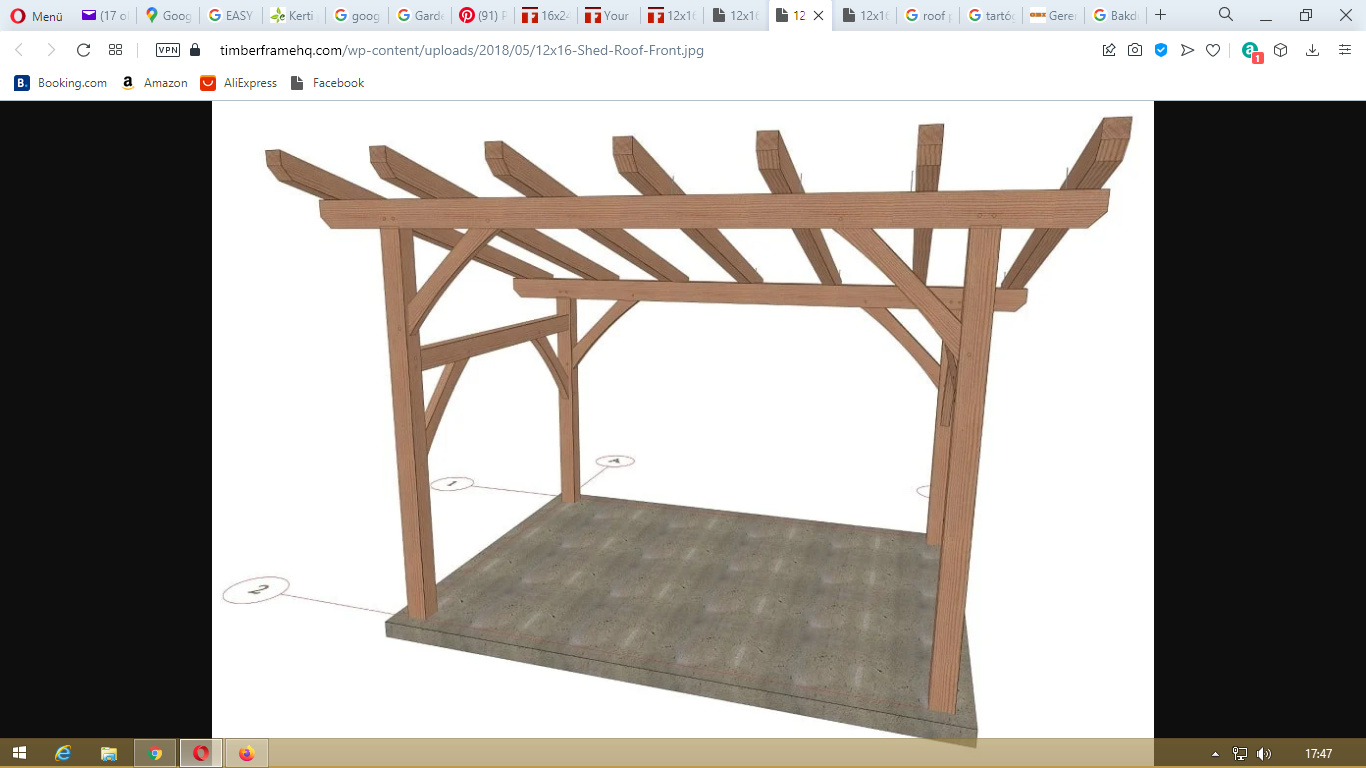Open the AliExpress bookmark
The height and width of the screenshot is (768, 1366).
coord(238,83)
